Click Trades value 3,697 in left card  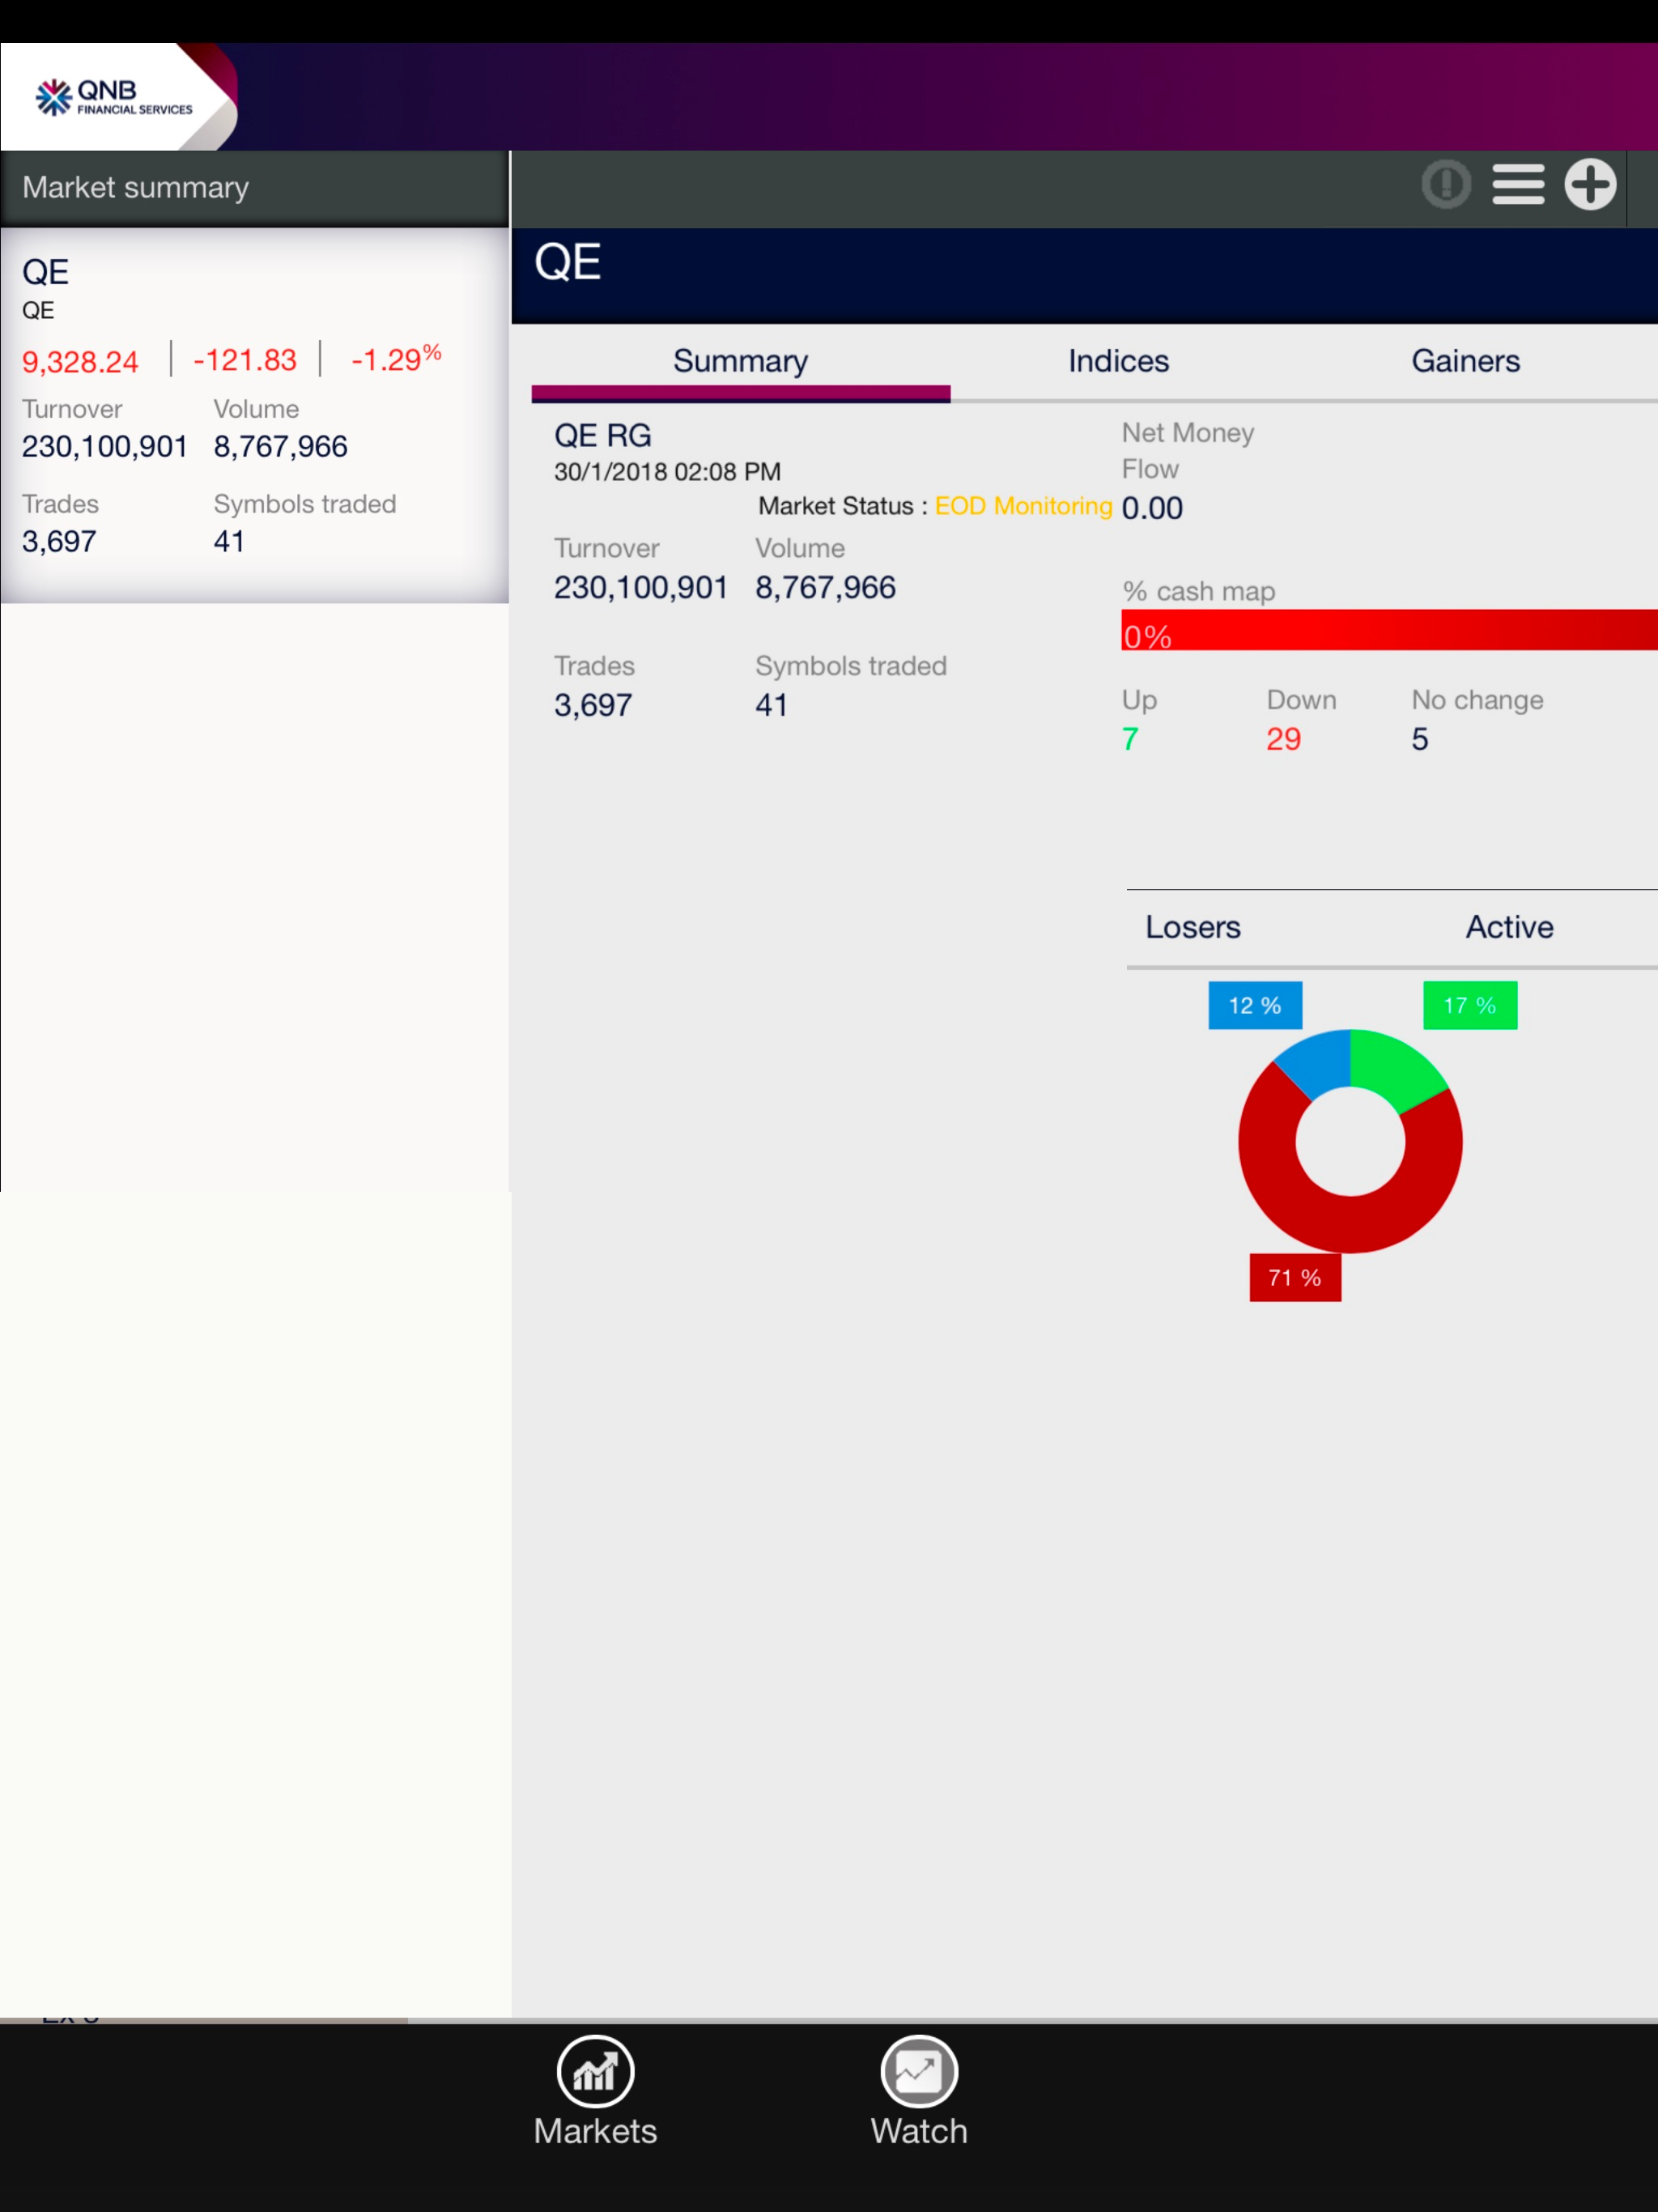coord(59,541)
